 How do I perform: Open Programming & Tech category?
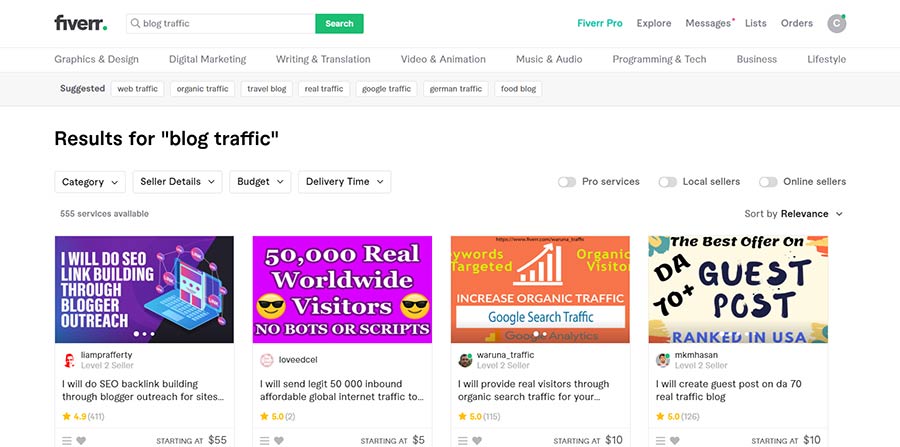[659, 59]
